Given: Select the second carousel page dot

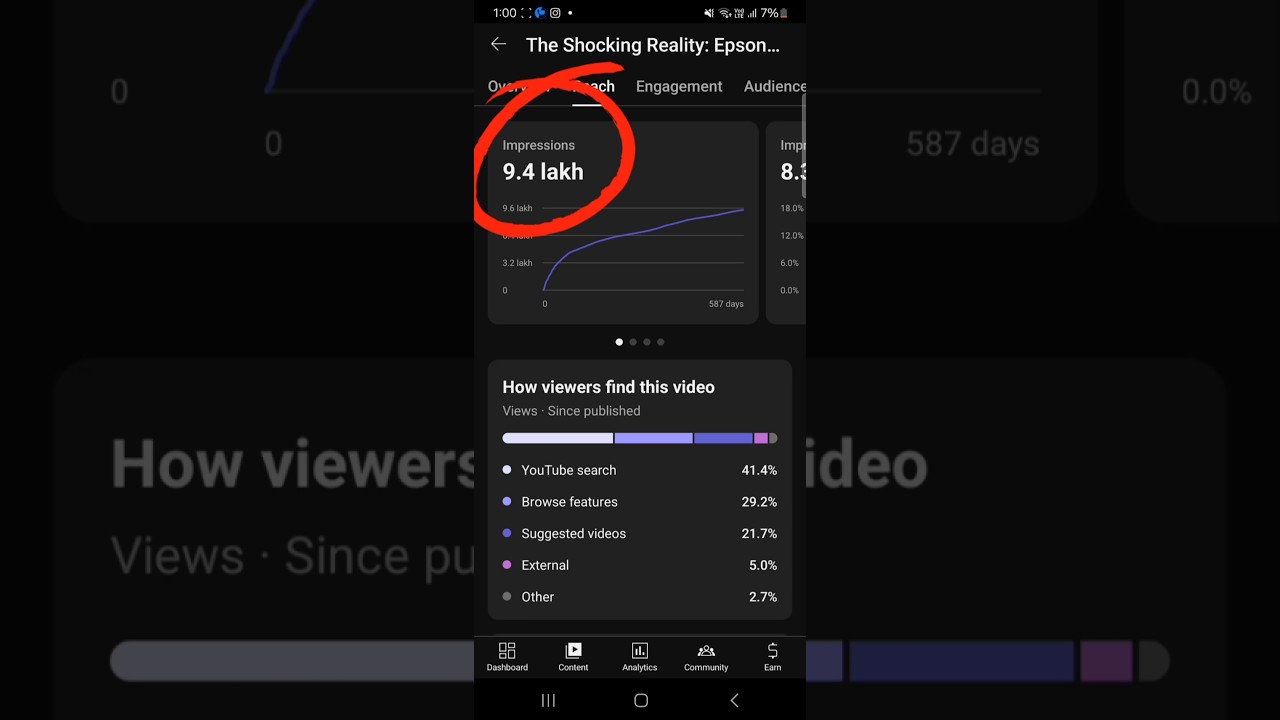Looking at the screenshot, I should [x=633, y=342].
